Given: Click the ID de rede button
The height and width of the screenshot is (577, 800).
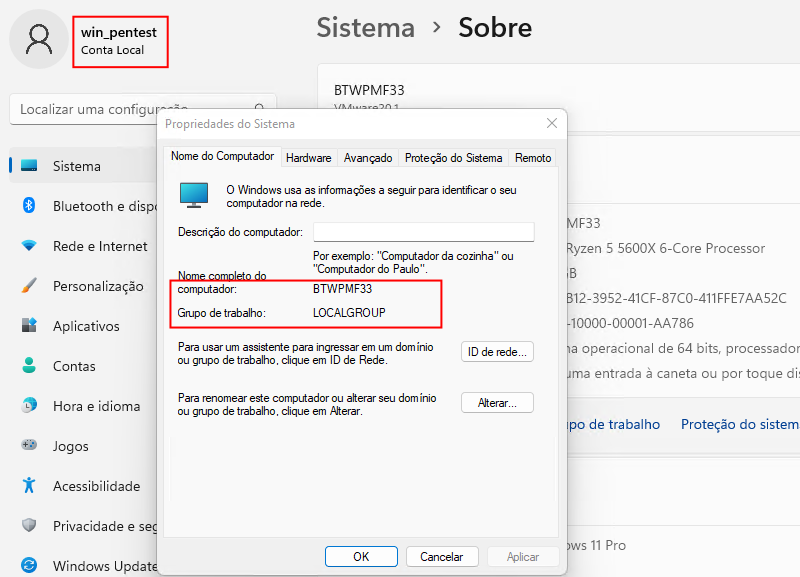Looking at the screenshot, I should point(497,352).
